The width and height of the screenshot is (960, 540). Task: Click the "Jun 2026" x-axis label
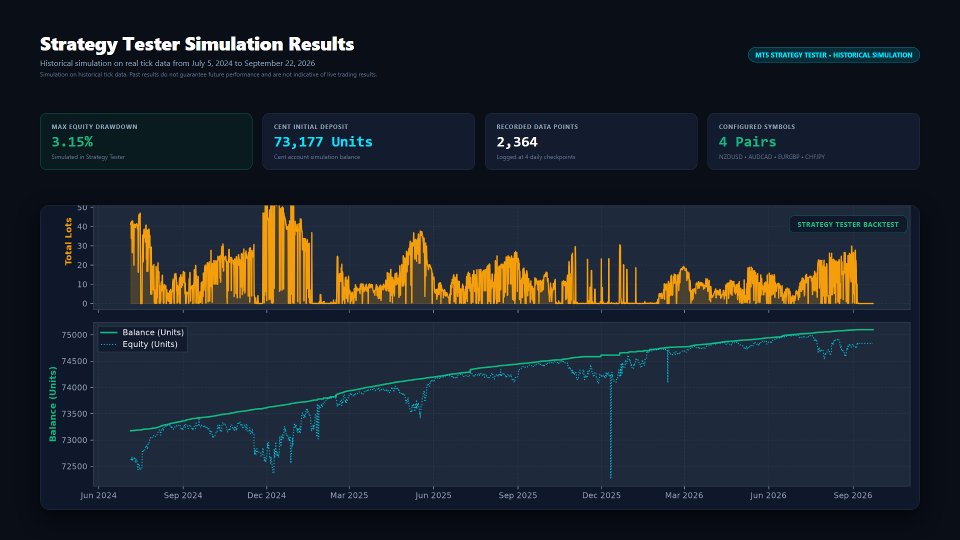[768, 495]
